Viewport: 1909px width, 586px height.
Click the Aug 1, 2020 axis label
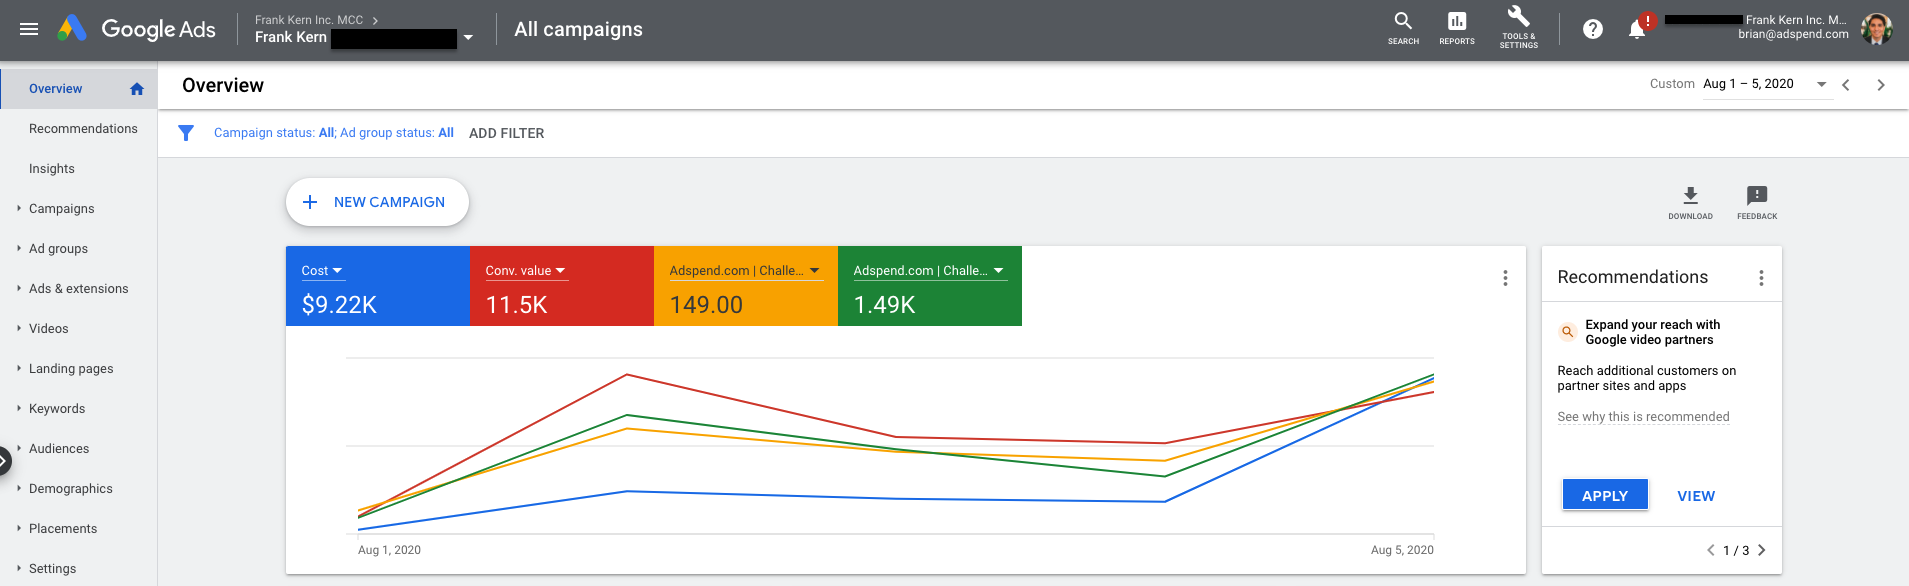(389, 550)
